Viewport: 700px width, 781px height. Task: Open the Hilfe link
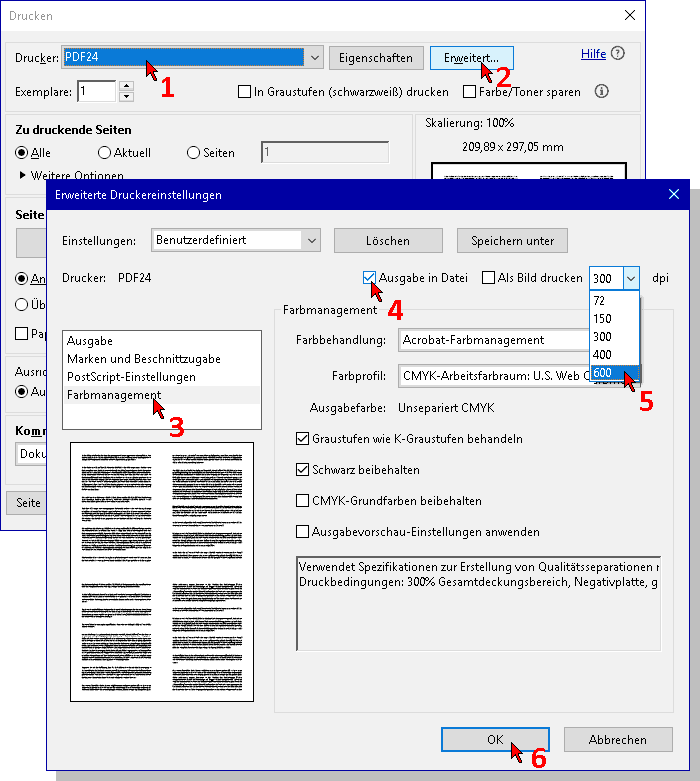click(x=593, y=54)
